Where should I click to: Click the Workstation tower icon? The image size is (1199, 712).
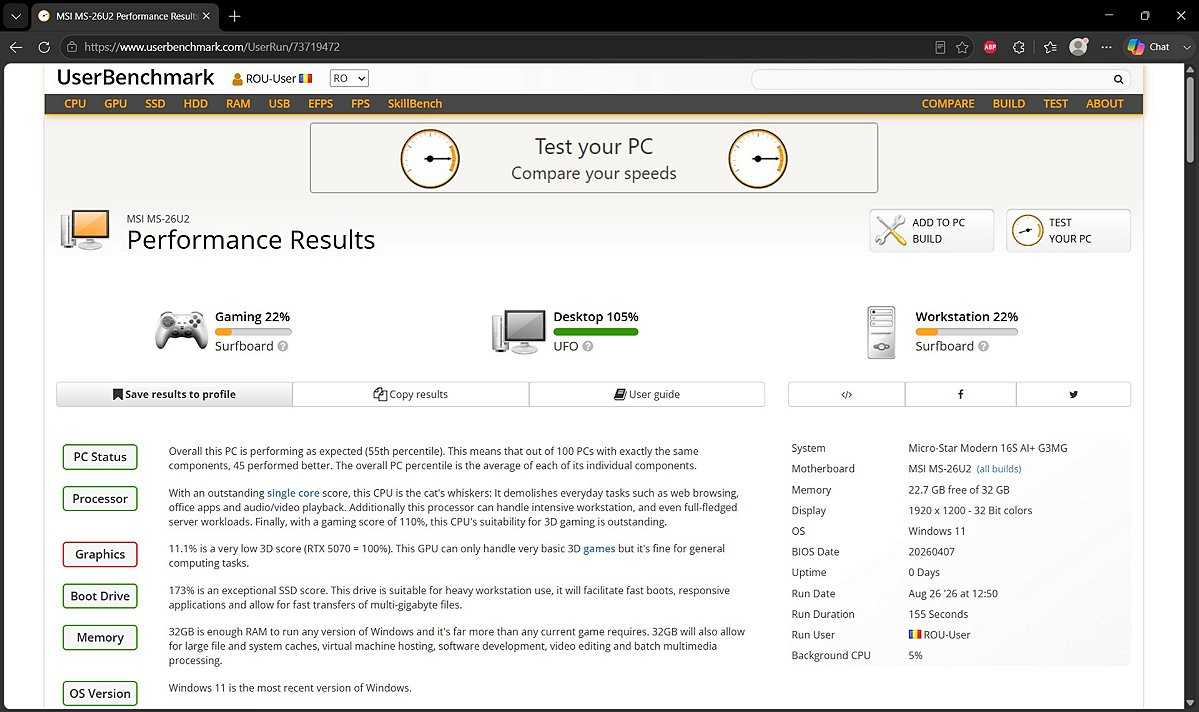click(x=881, y=332)
